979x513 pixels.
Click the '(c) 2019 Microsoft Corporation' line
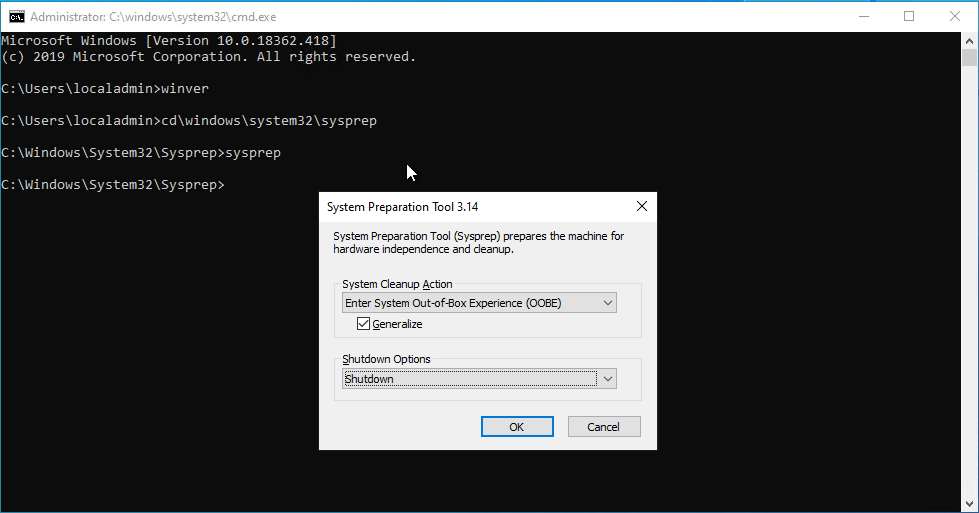(209, 57)
